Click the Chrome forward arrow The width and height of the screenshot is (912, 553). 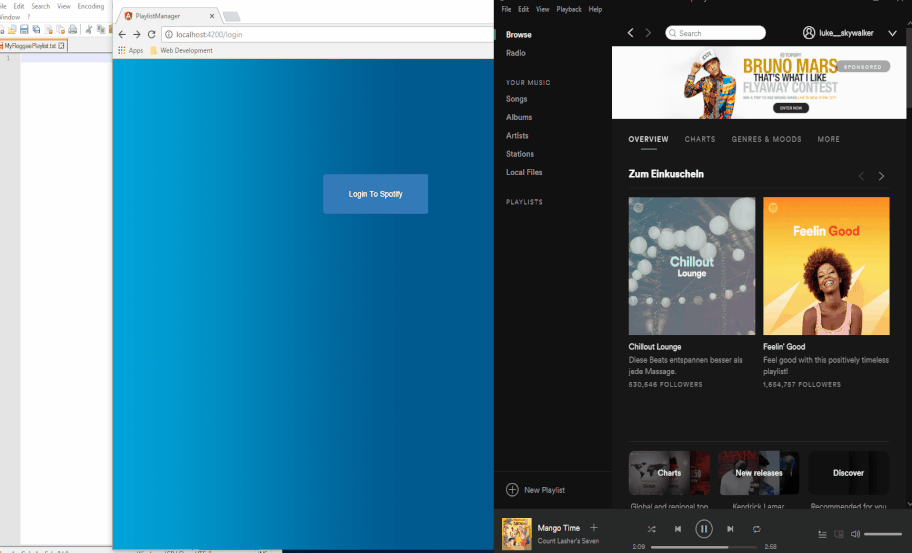[x=137, y=34]
